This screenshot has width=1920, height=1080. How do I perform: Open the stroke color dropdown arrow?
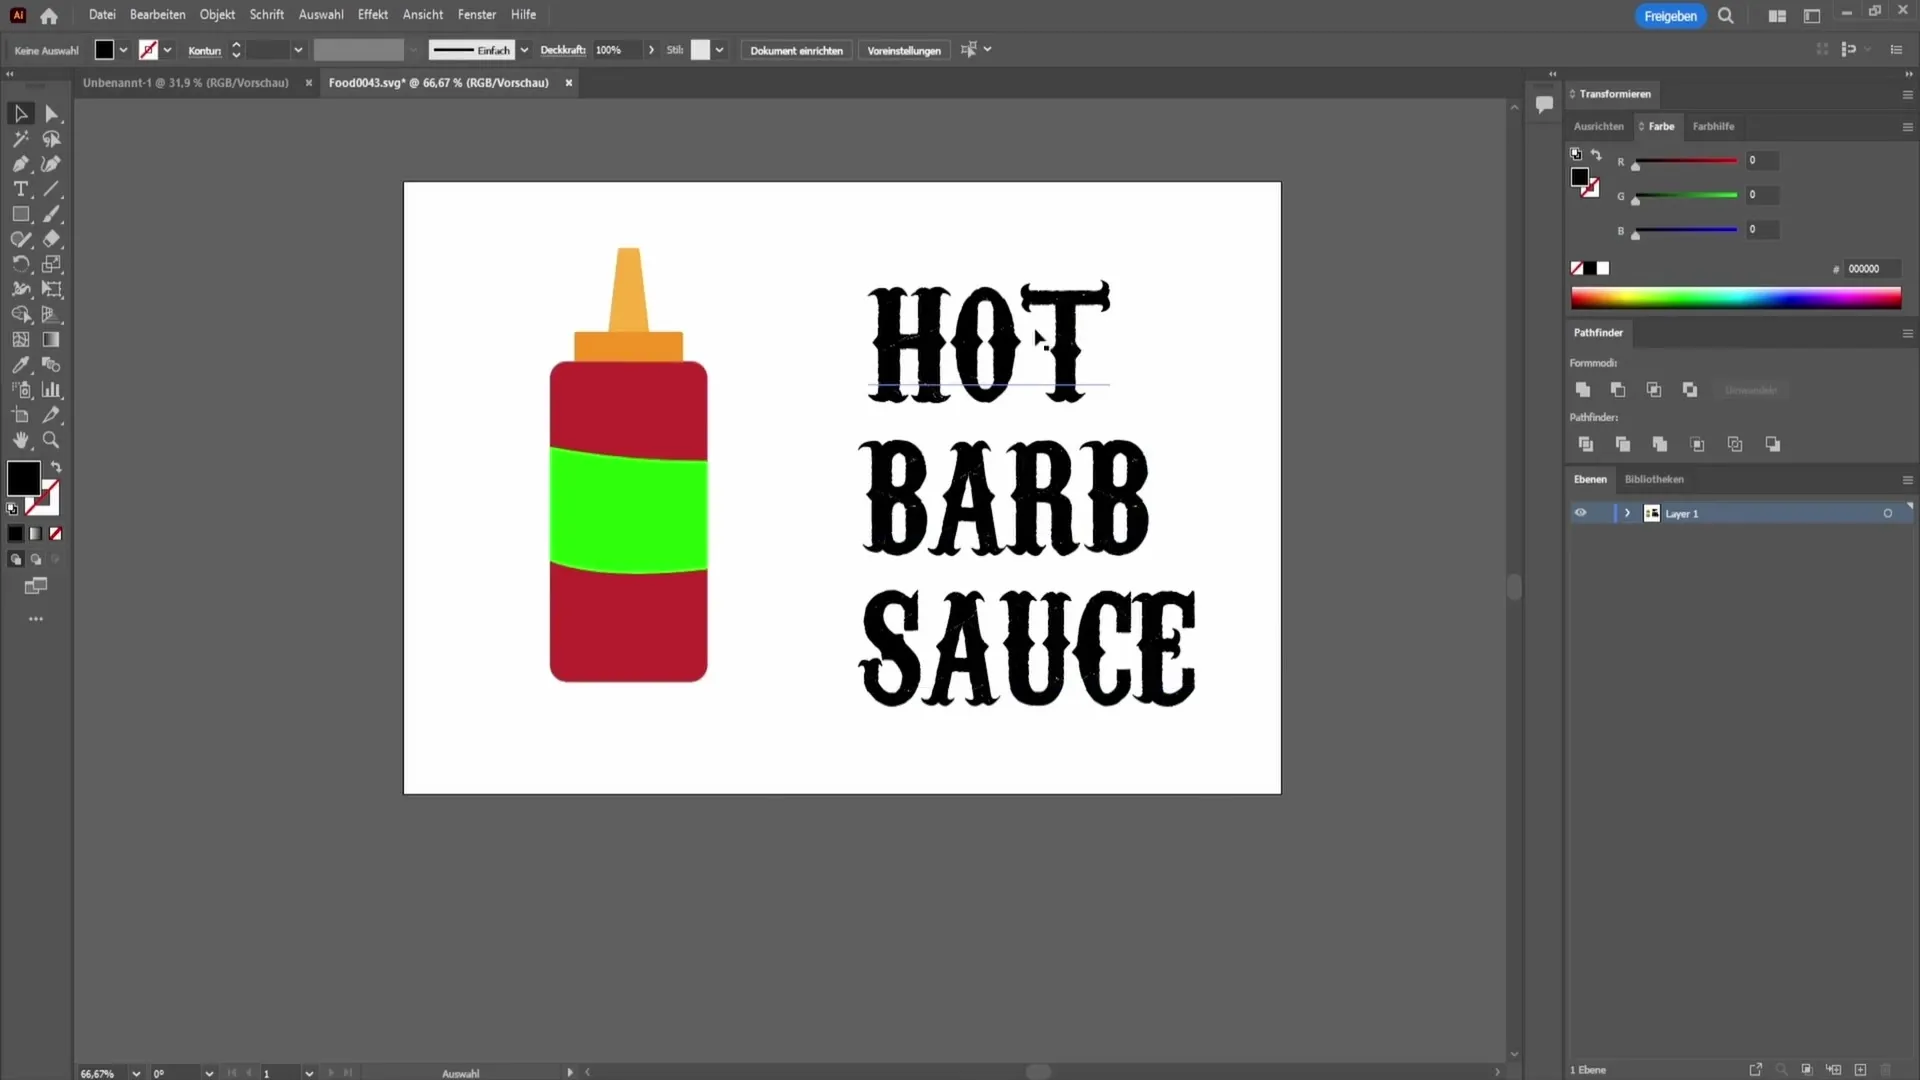coord(168,50)
